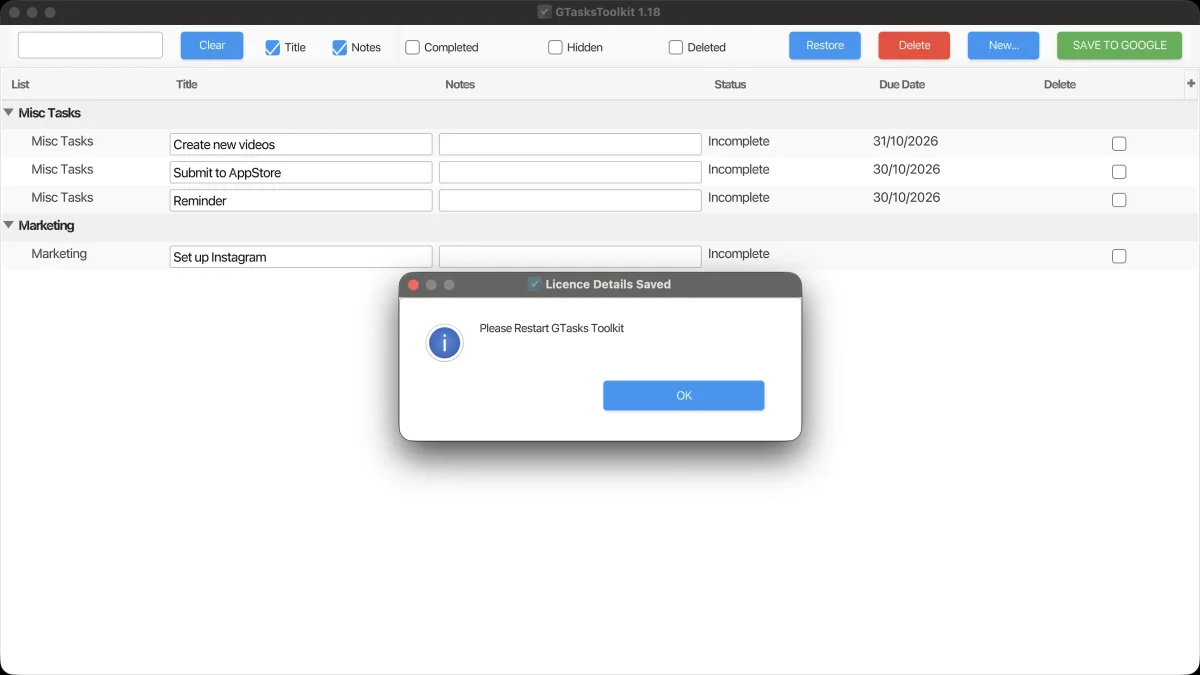Click the Reminder title field
This screenshot has height=675, width=1200.
(301, 200)
